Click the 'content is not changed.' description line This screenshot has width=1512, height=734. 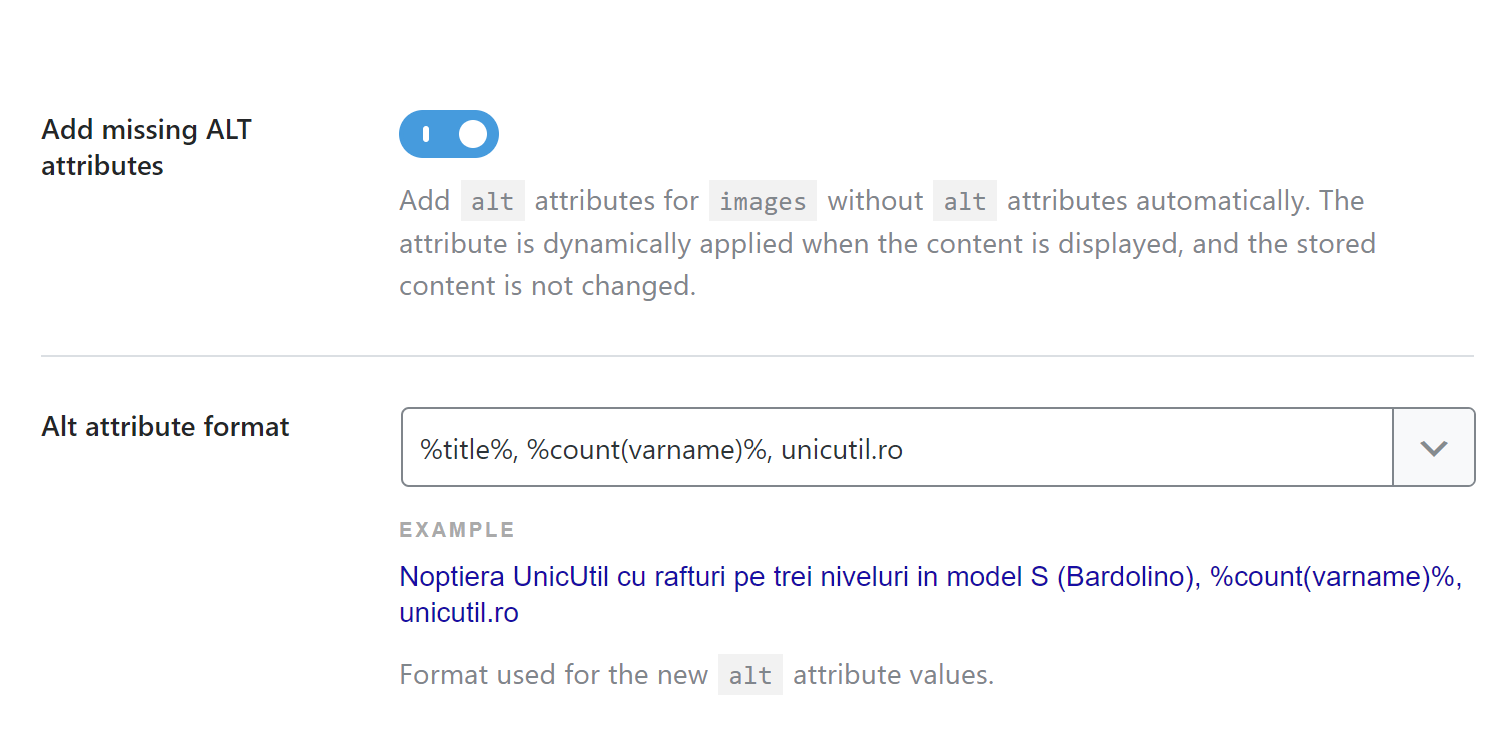coord(547,286)
